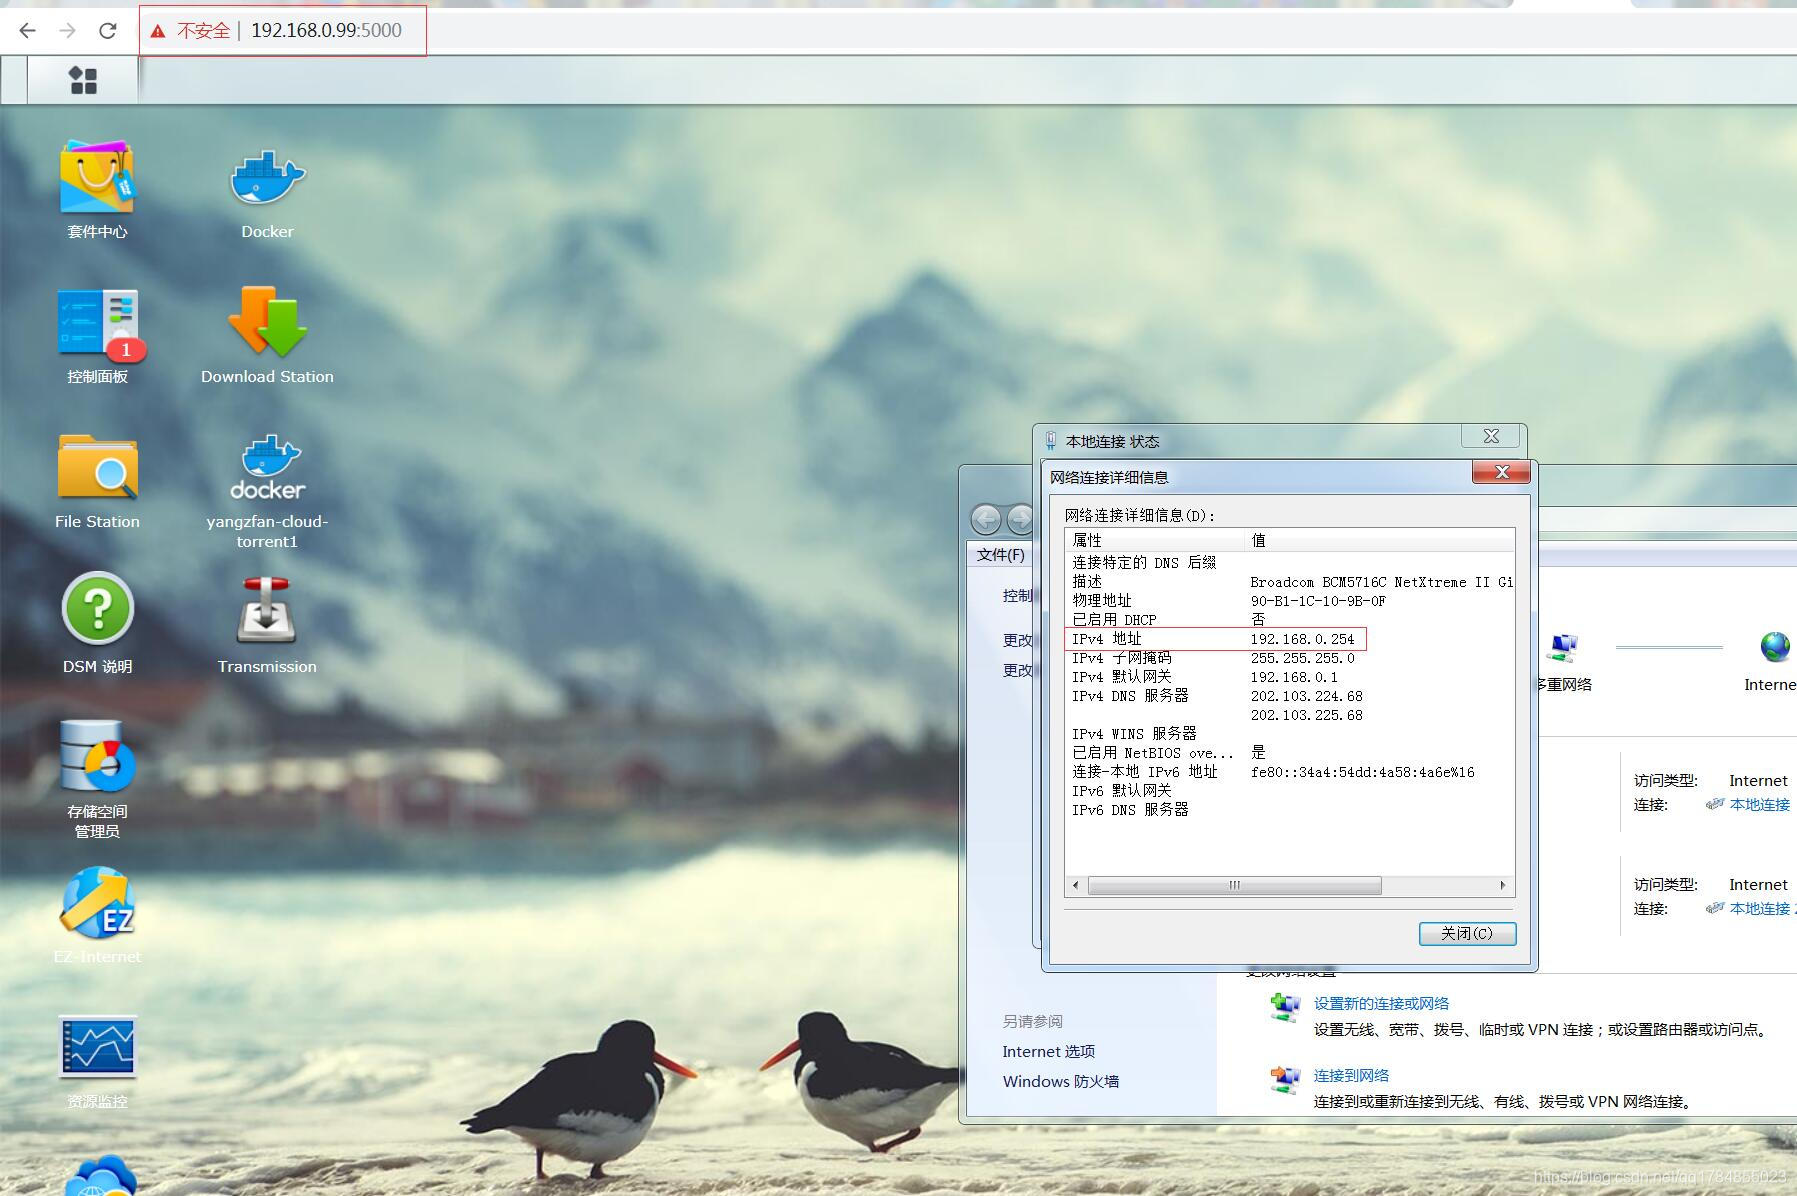Image resolution: width=1797 pixels, height=1196 pixels.
Task: Select the 连接-本地 IPv6 地址 row
Action: pyautogui.click(x=1289, y=772)
